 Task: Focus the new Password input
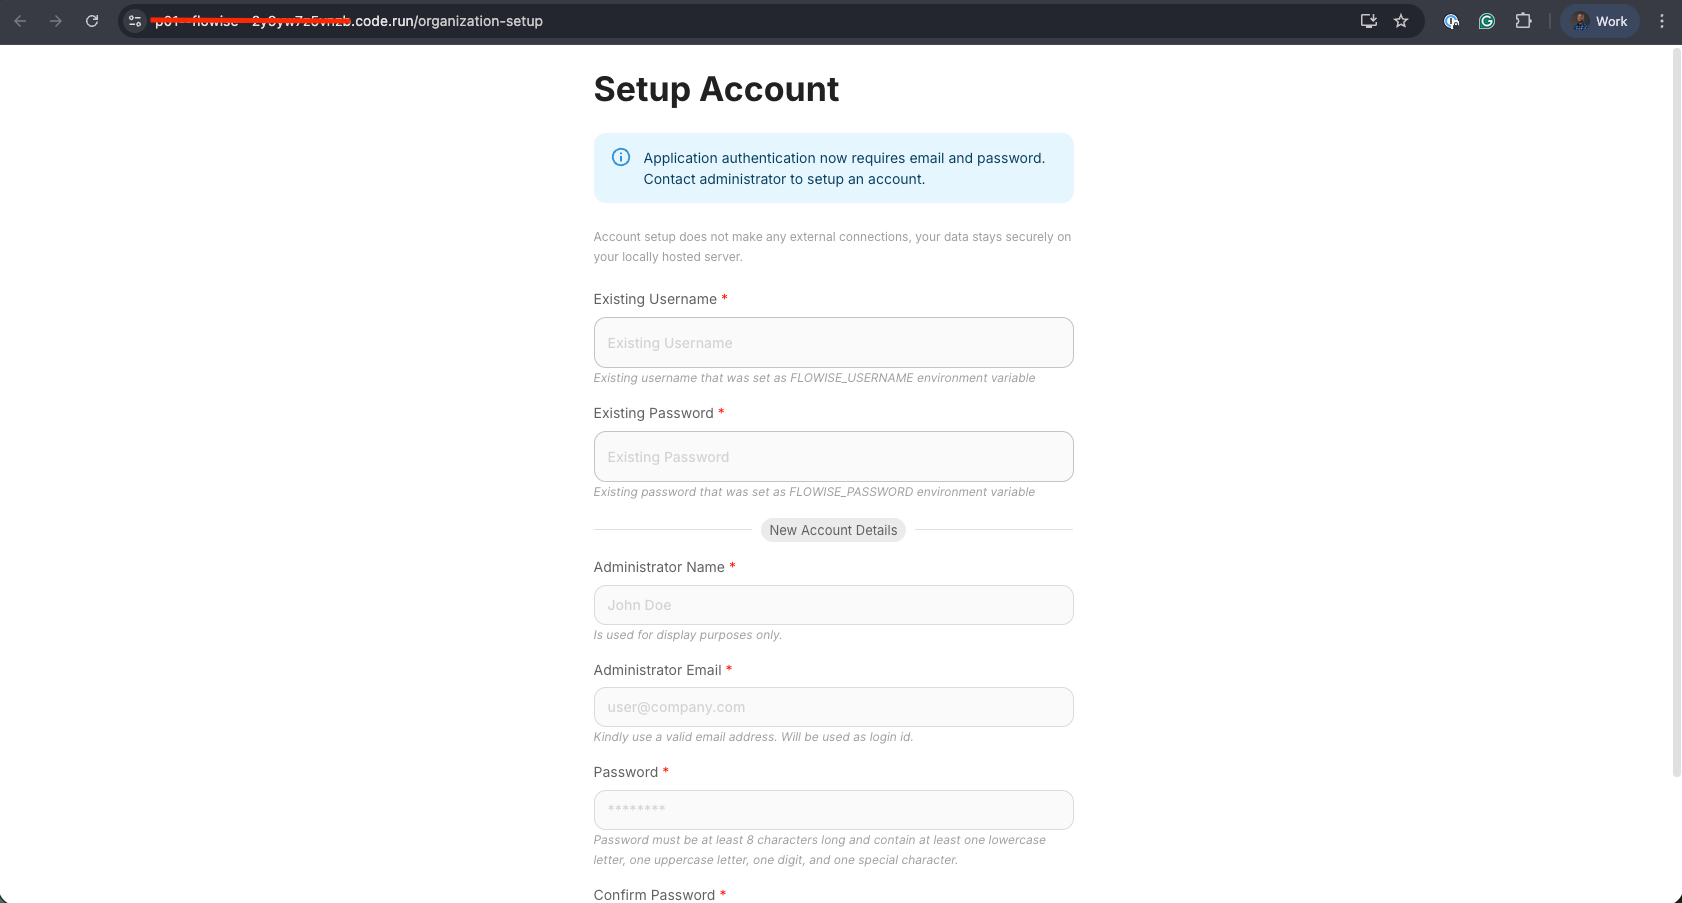coord(833,810)
